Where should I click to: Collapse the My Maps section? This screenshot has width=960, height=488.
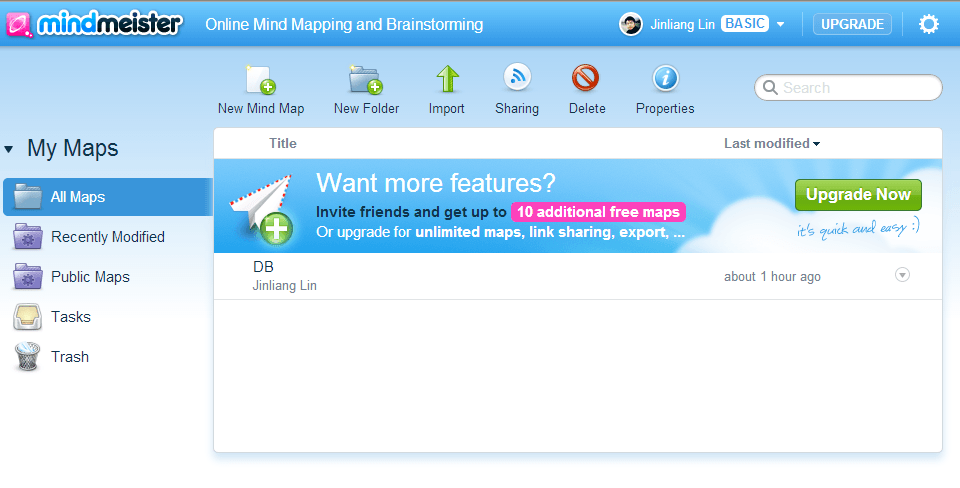pyautogui.click(x=9, y=149)
